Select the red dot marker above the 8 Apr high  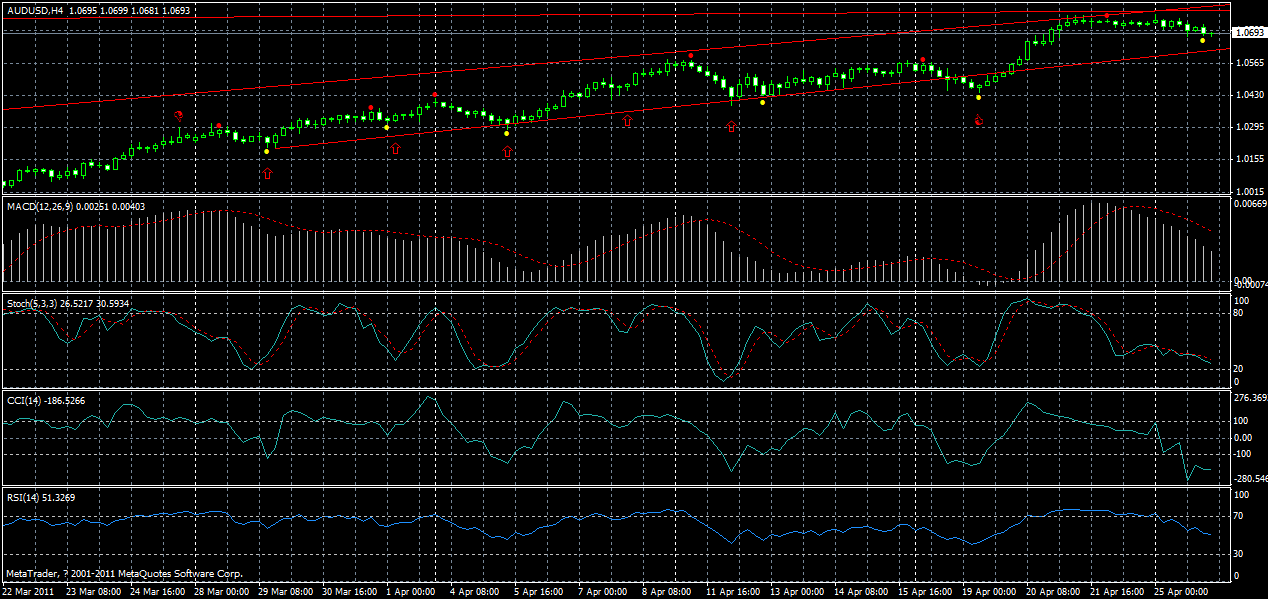tap(691, 55)
